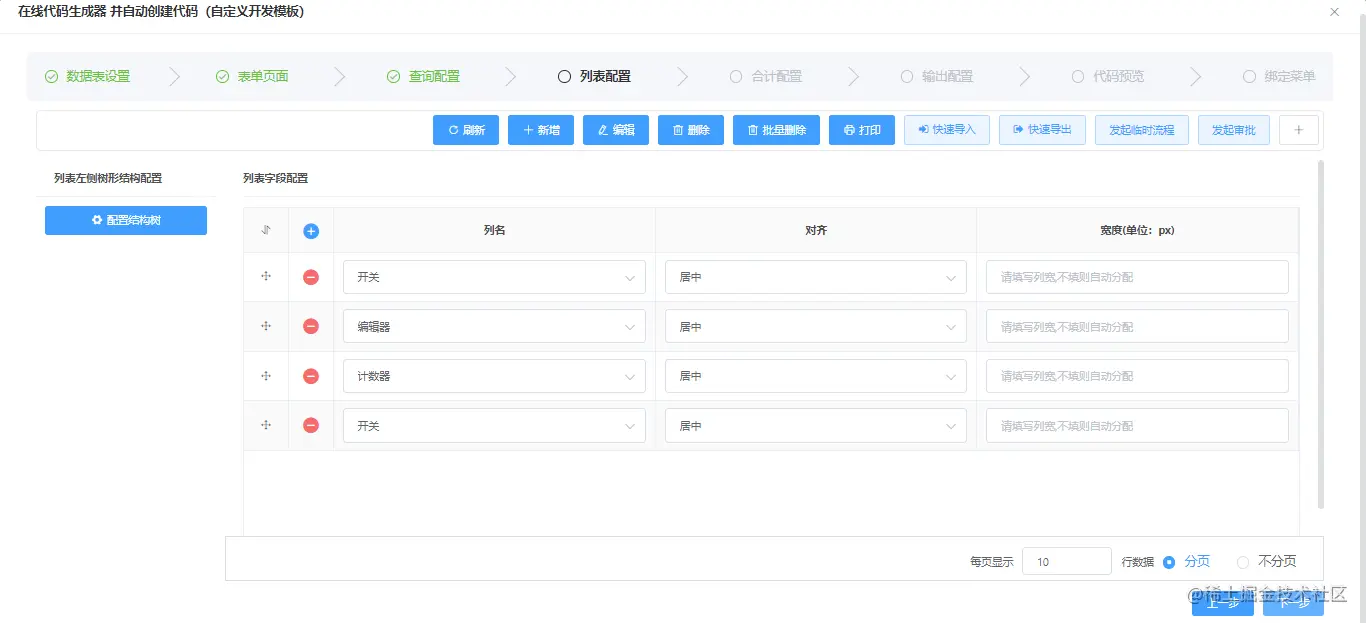Click the red minus icon beside 编辑器 row
Screen dimensions: 1366x623
[311, 325]
